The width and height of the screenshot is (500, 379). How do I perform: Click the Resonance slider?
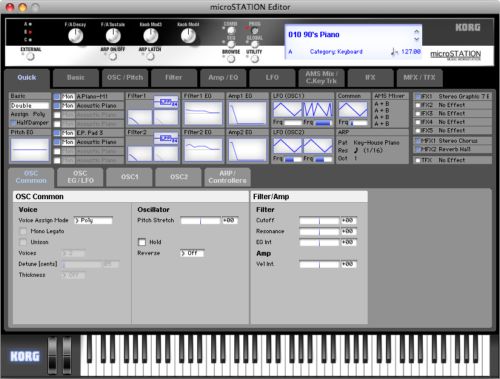tap(319, 231)
